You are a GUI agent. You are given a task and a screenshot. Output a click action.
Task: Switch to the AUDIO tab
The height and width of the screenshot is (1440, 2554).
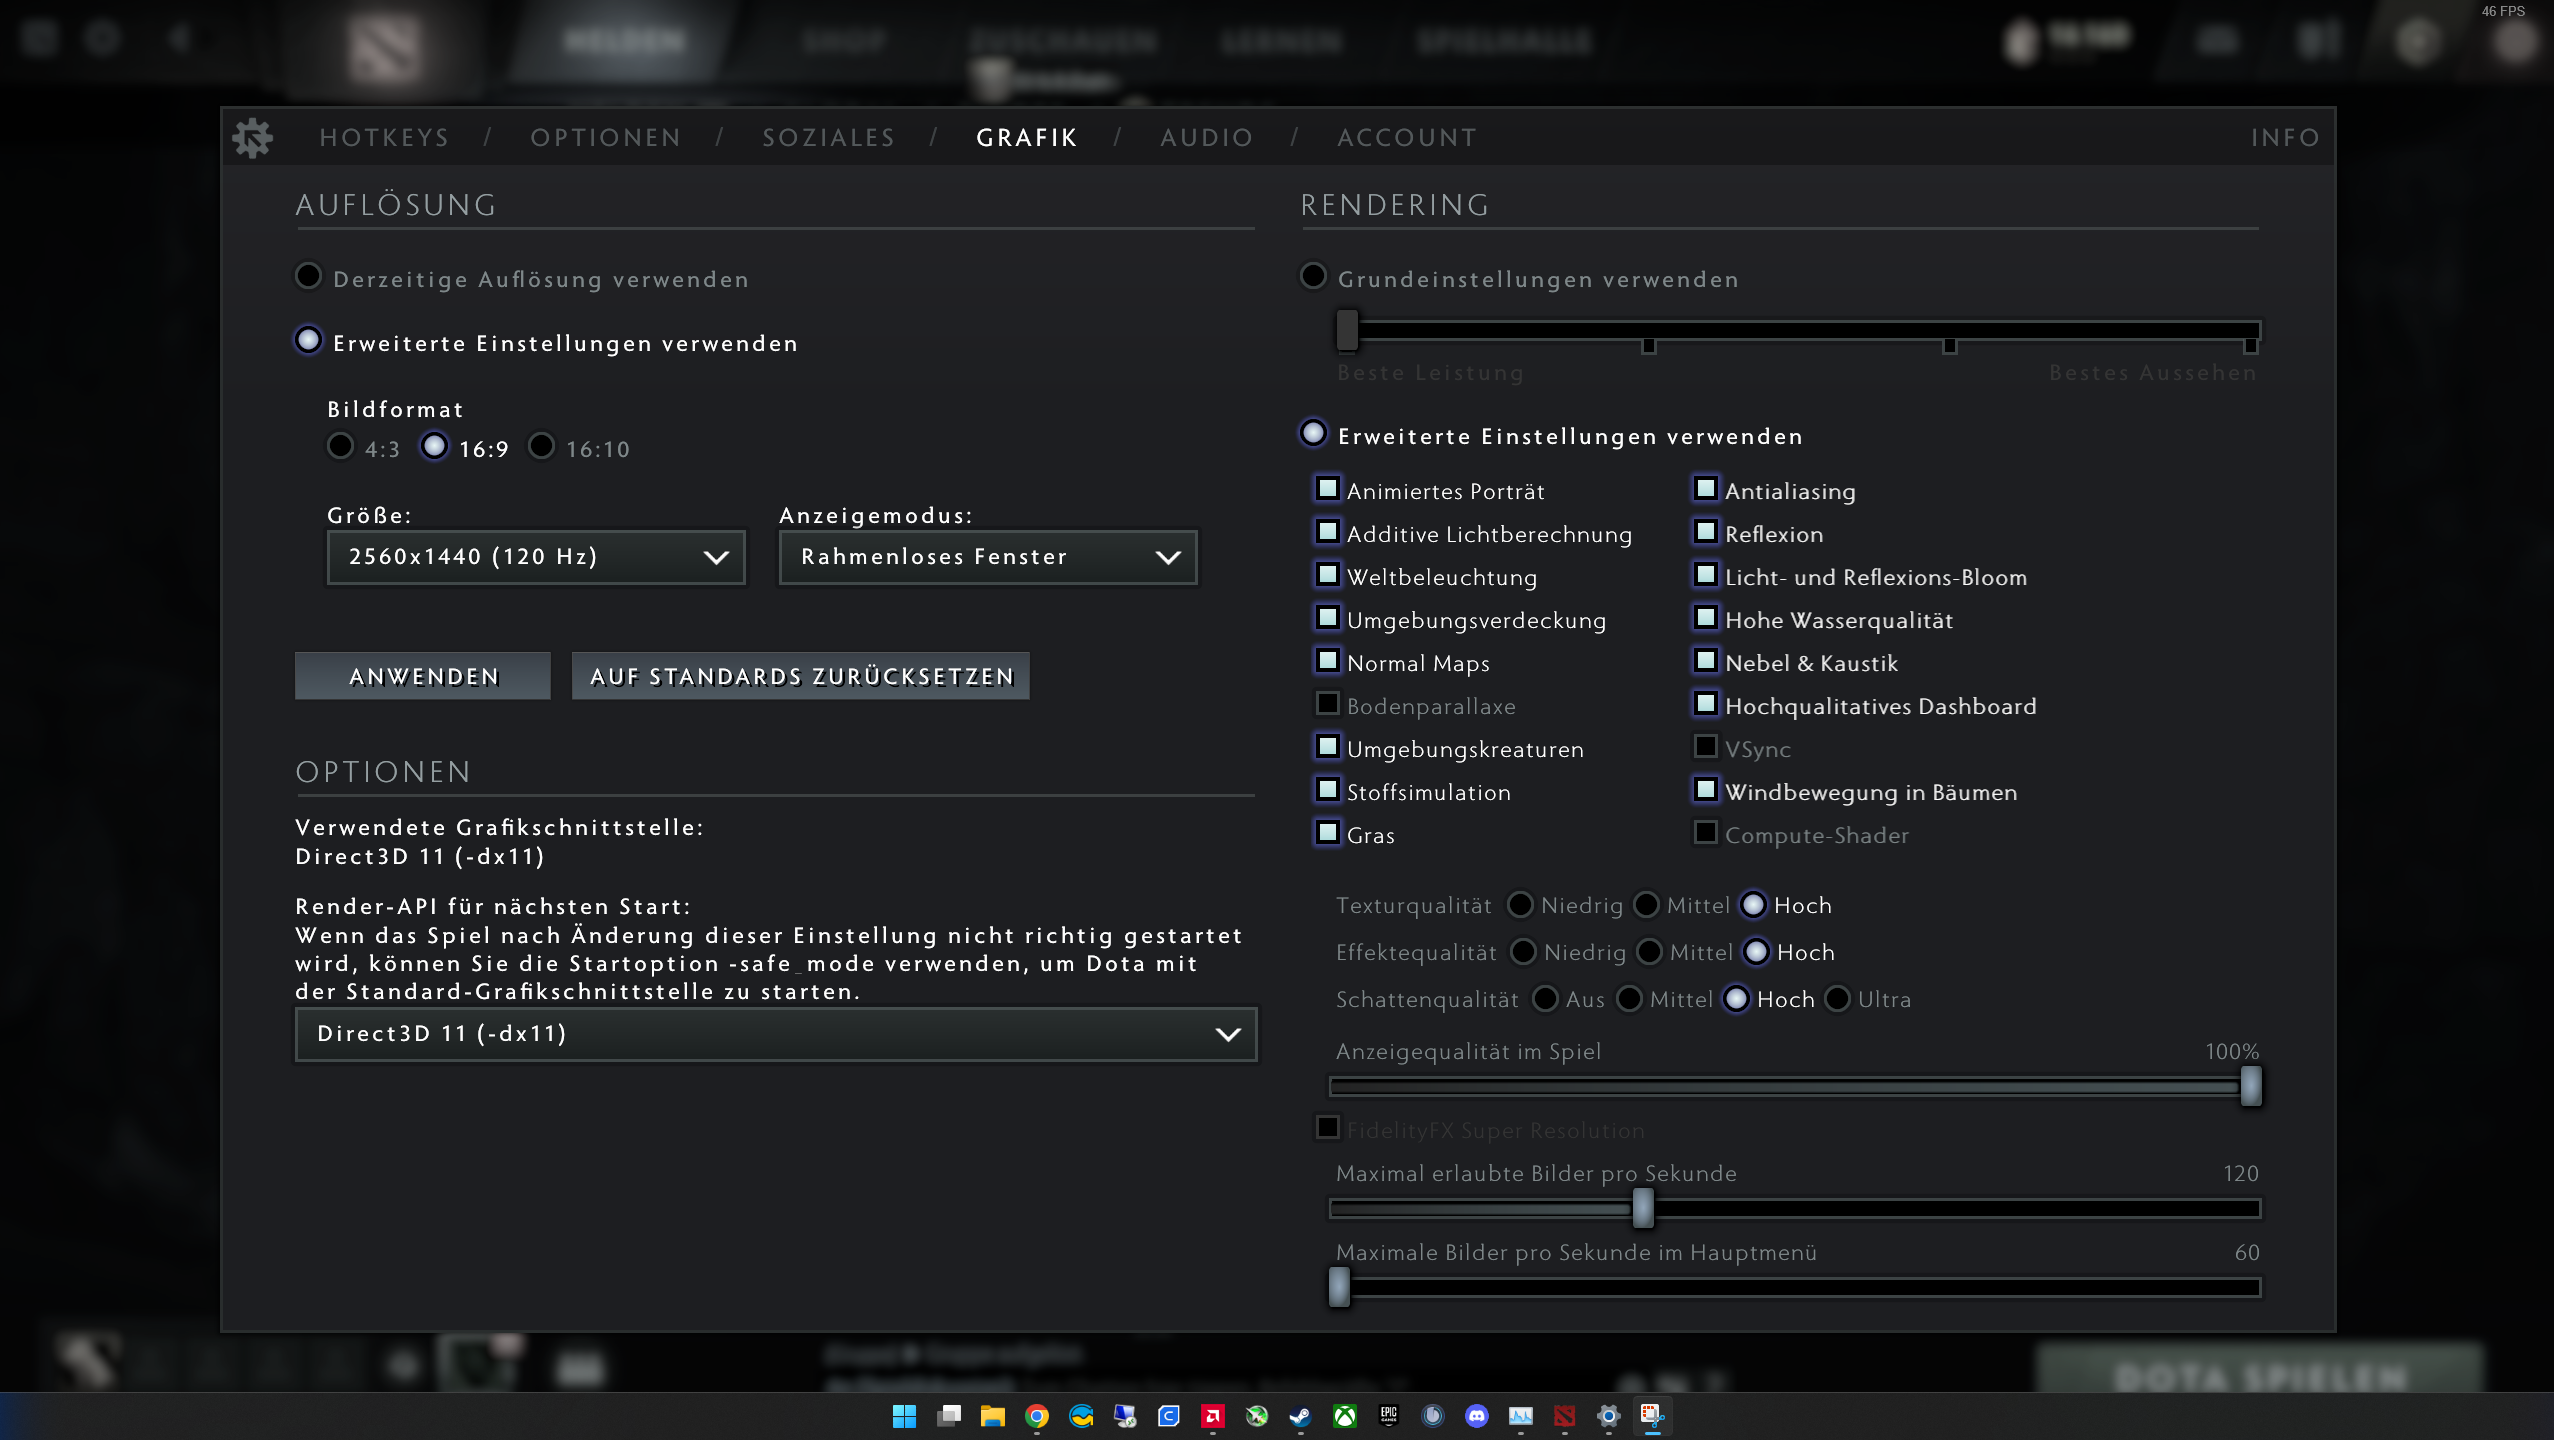pos(1206,138)
